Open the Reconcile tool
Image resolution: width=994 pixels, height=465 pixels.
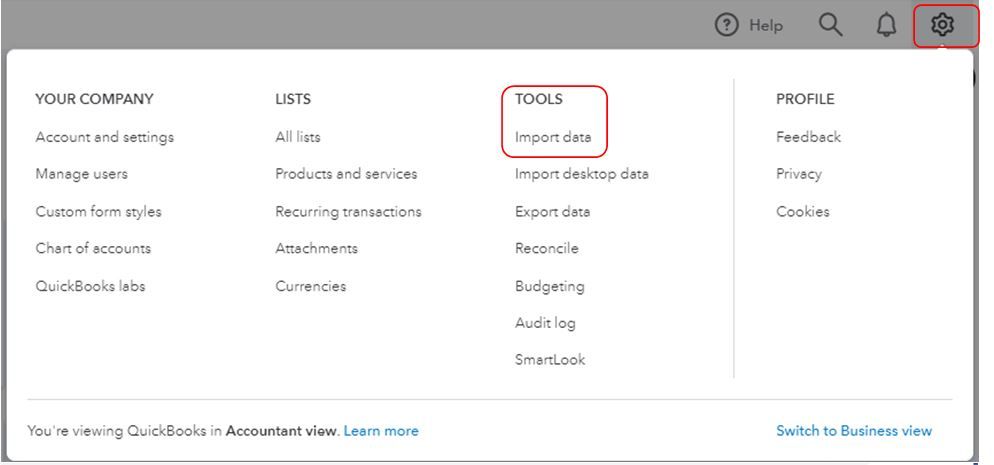click(546, 248)
